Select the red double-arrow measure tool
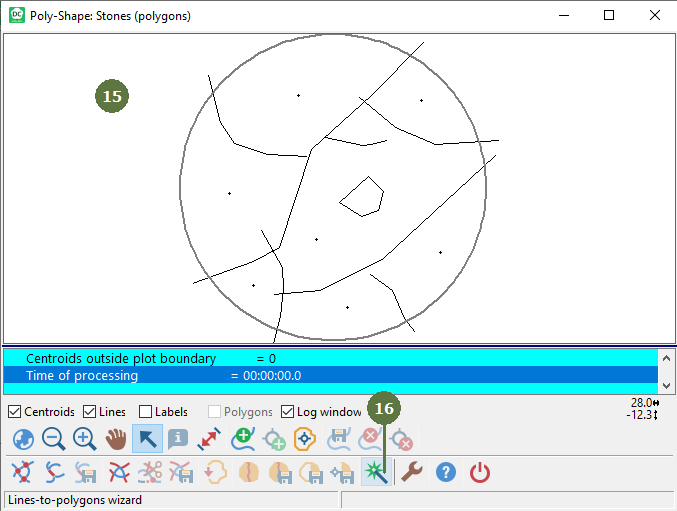The height and width of the screenshot is (511, 677). click(x=209, y=439)
